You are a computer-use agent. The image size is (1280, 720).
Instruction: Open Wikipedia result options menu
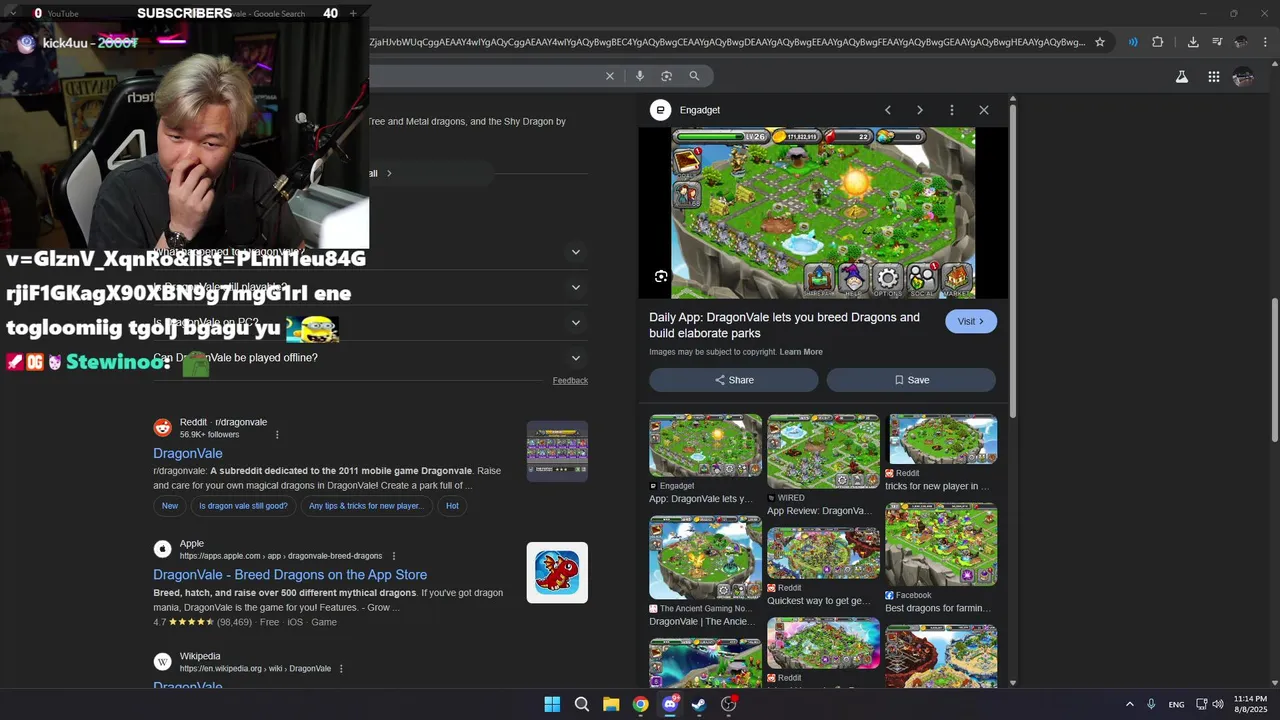pos(341,668)
